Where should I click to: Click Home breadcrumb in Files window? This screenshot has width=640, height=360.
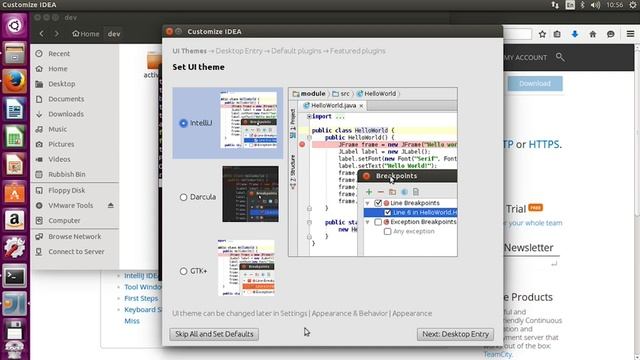pyautogui.click(x=86, y=34)
